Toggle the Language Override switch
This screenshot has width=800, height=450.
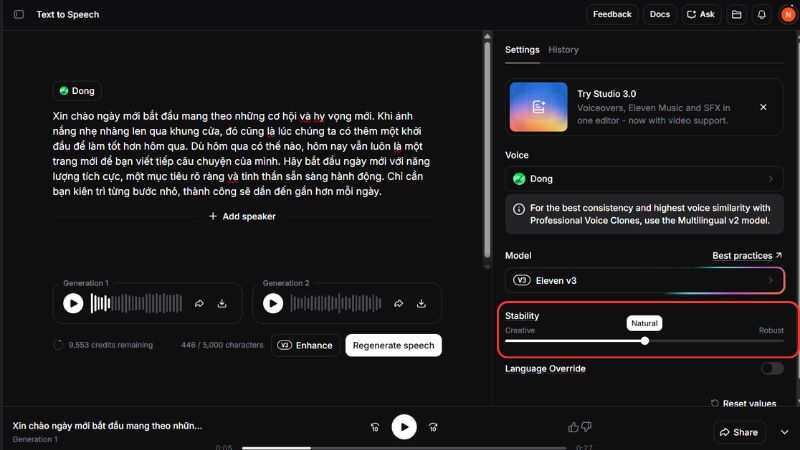(x=772, y=368)
